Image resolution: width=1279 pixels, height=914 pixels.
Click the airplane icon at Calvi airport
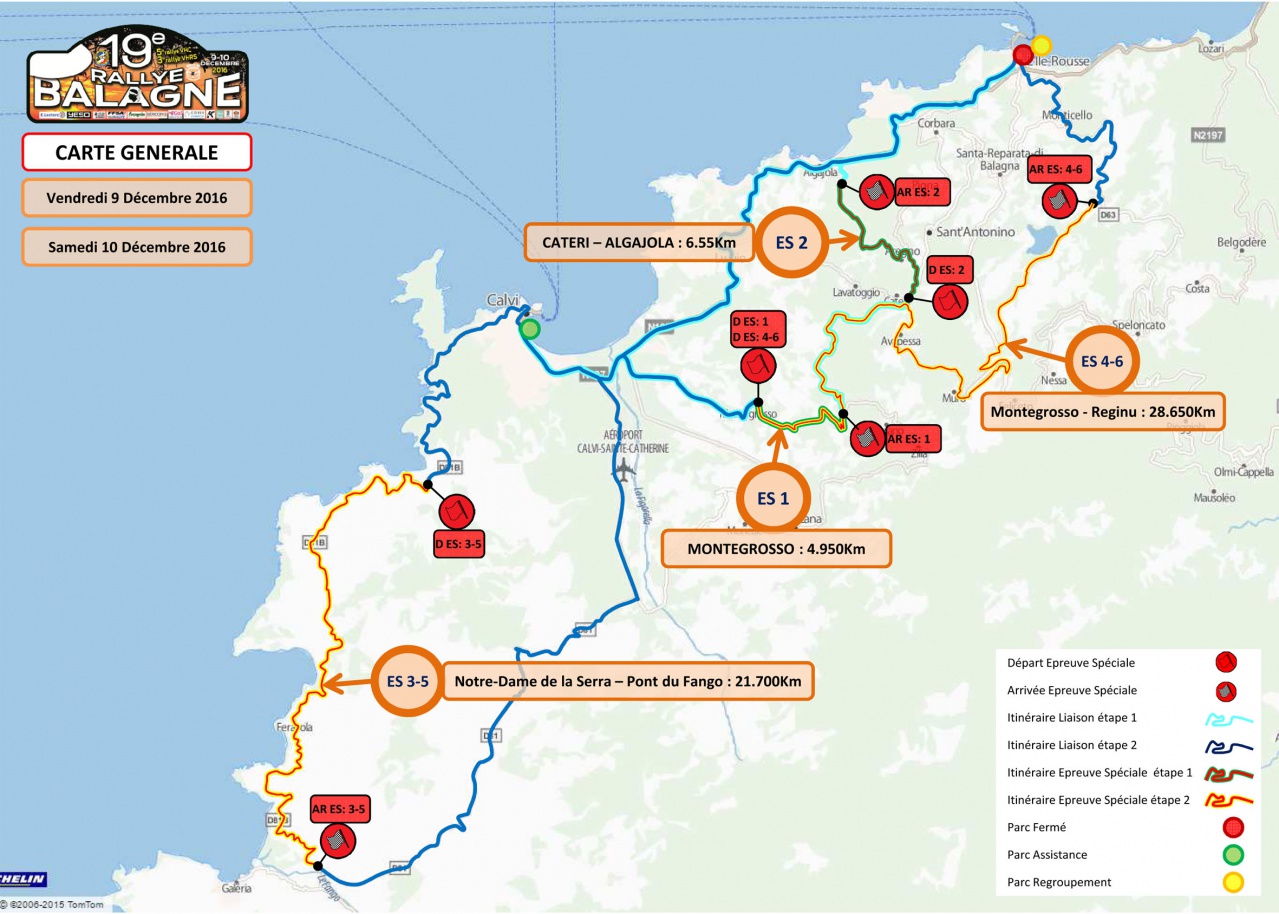point(626,468)
